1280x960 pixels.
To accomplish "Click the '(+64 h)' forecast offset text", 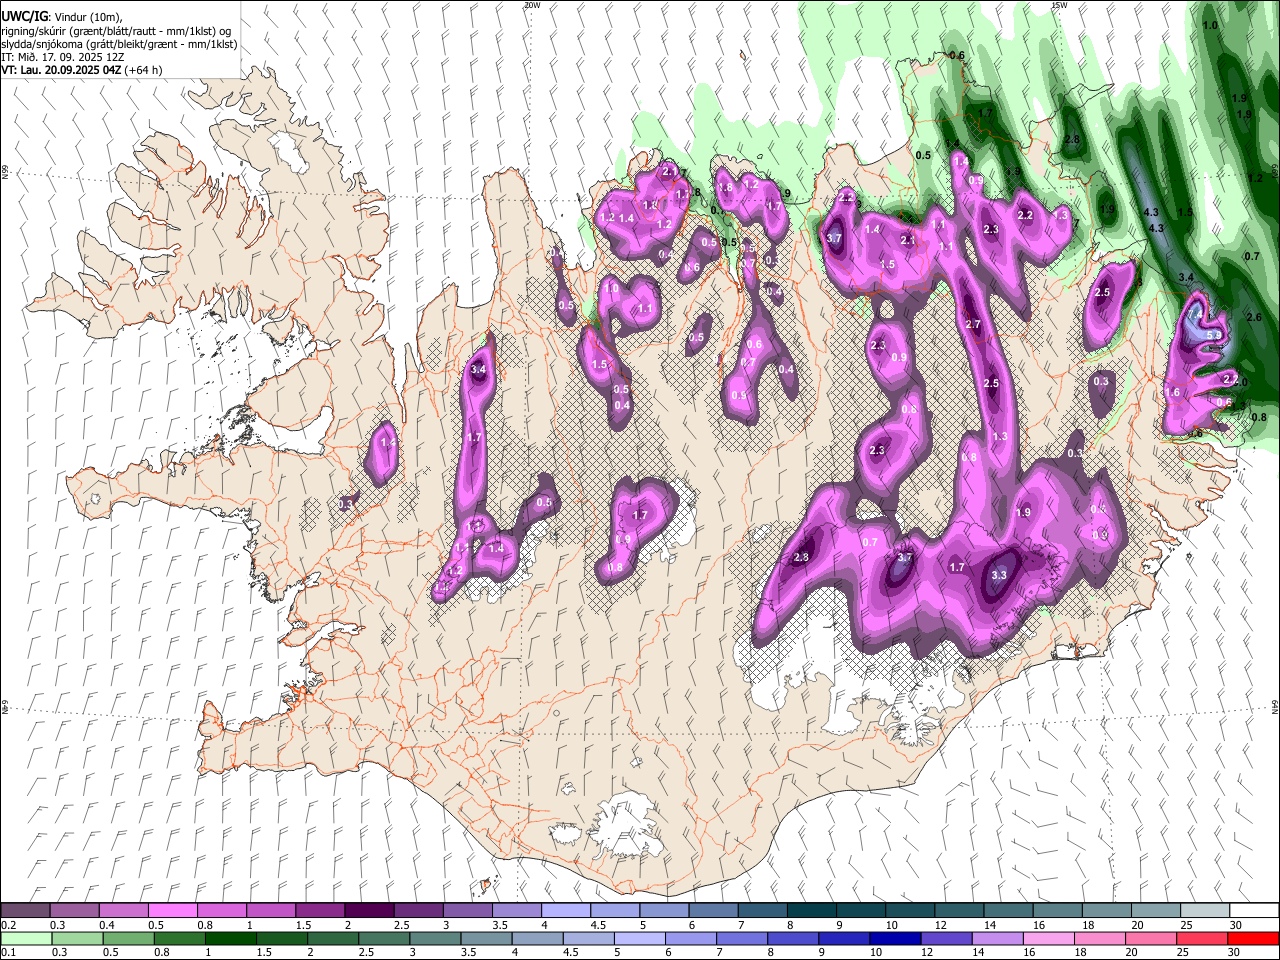I will click(x=142, y=70).
